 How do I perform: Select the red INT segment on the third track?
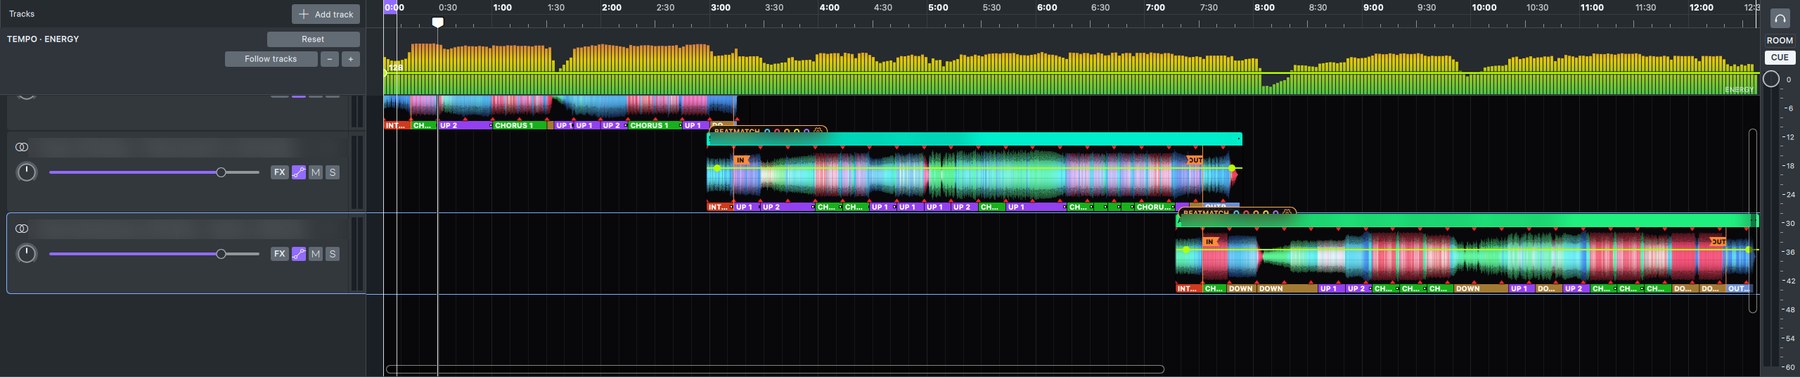click(x=1189, y=289)
